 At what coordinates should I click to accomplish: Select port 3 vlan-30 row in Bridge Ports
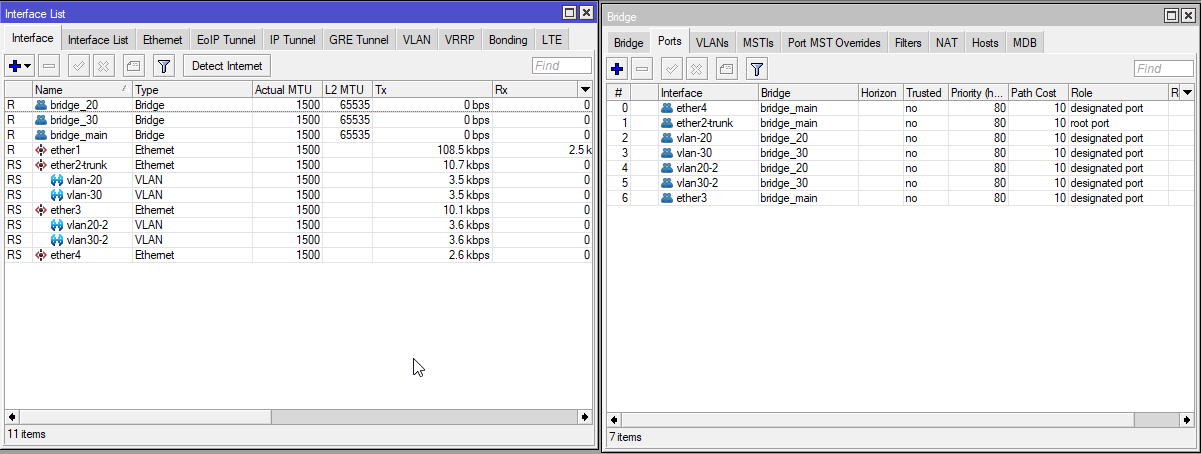(x=900, y=153)
